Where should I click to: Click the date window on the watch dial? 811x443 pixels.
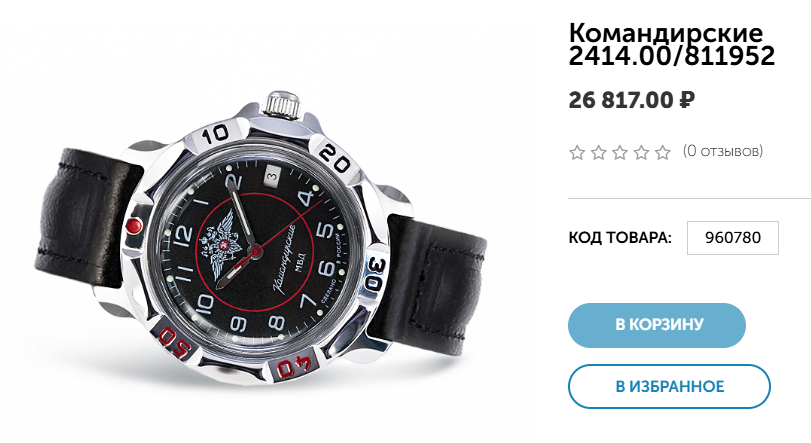click(x=271, y=176)
